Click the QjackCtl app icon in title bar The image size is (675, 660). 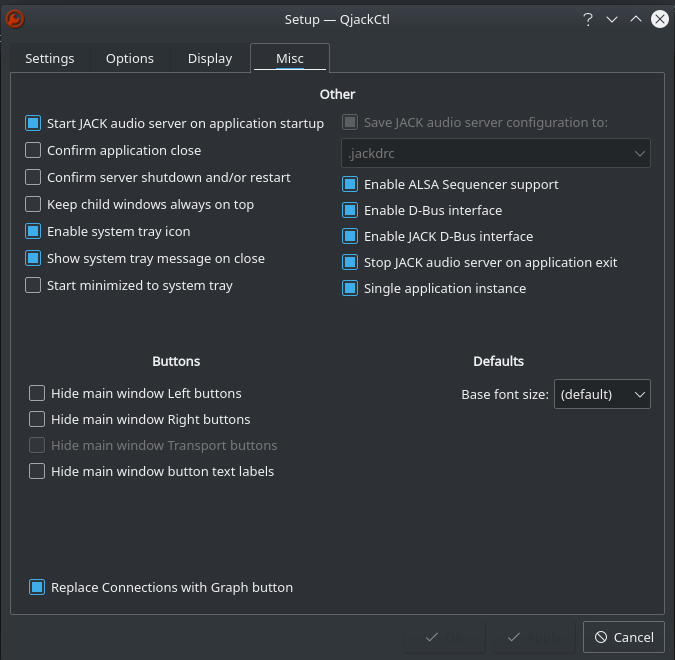[x=16, y=19]
